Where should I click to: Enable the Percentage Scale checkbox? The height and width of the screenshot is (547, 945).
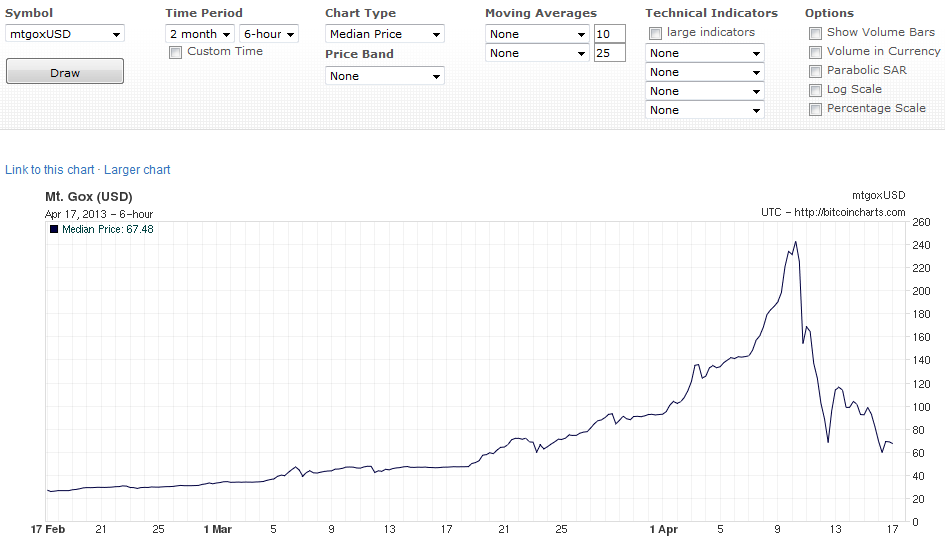(815, 109)
